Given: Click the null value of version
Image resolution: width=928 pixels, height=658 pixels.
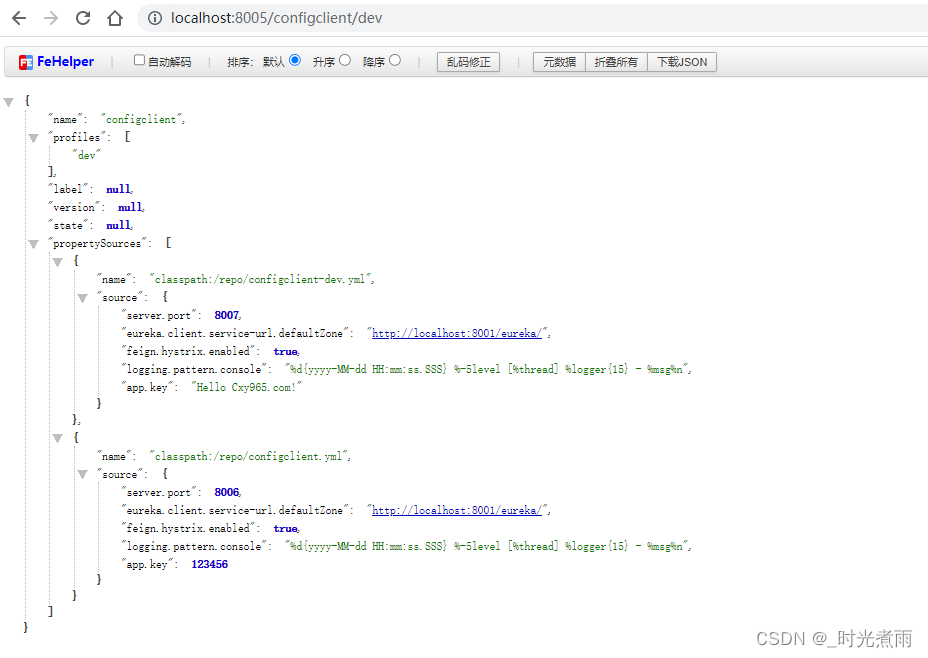Looking at the screenshot, I should click(130, 207).
